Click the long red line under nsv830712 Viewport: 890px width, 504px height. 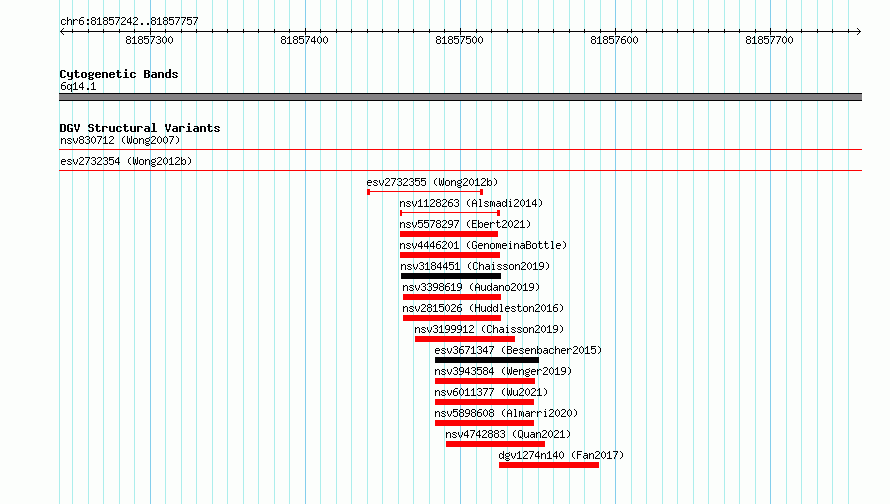460,150
